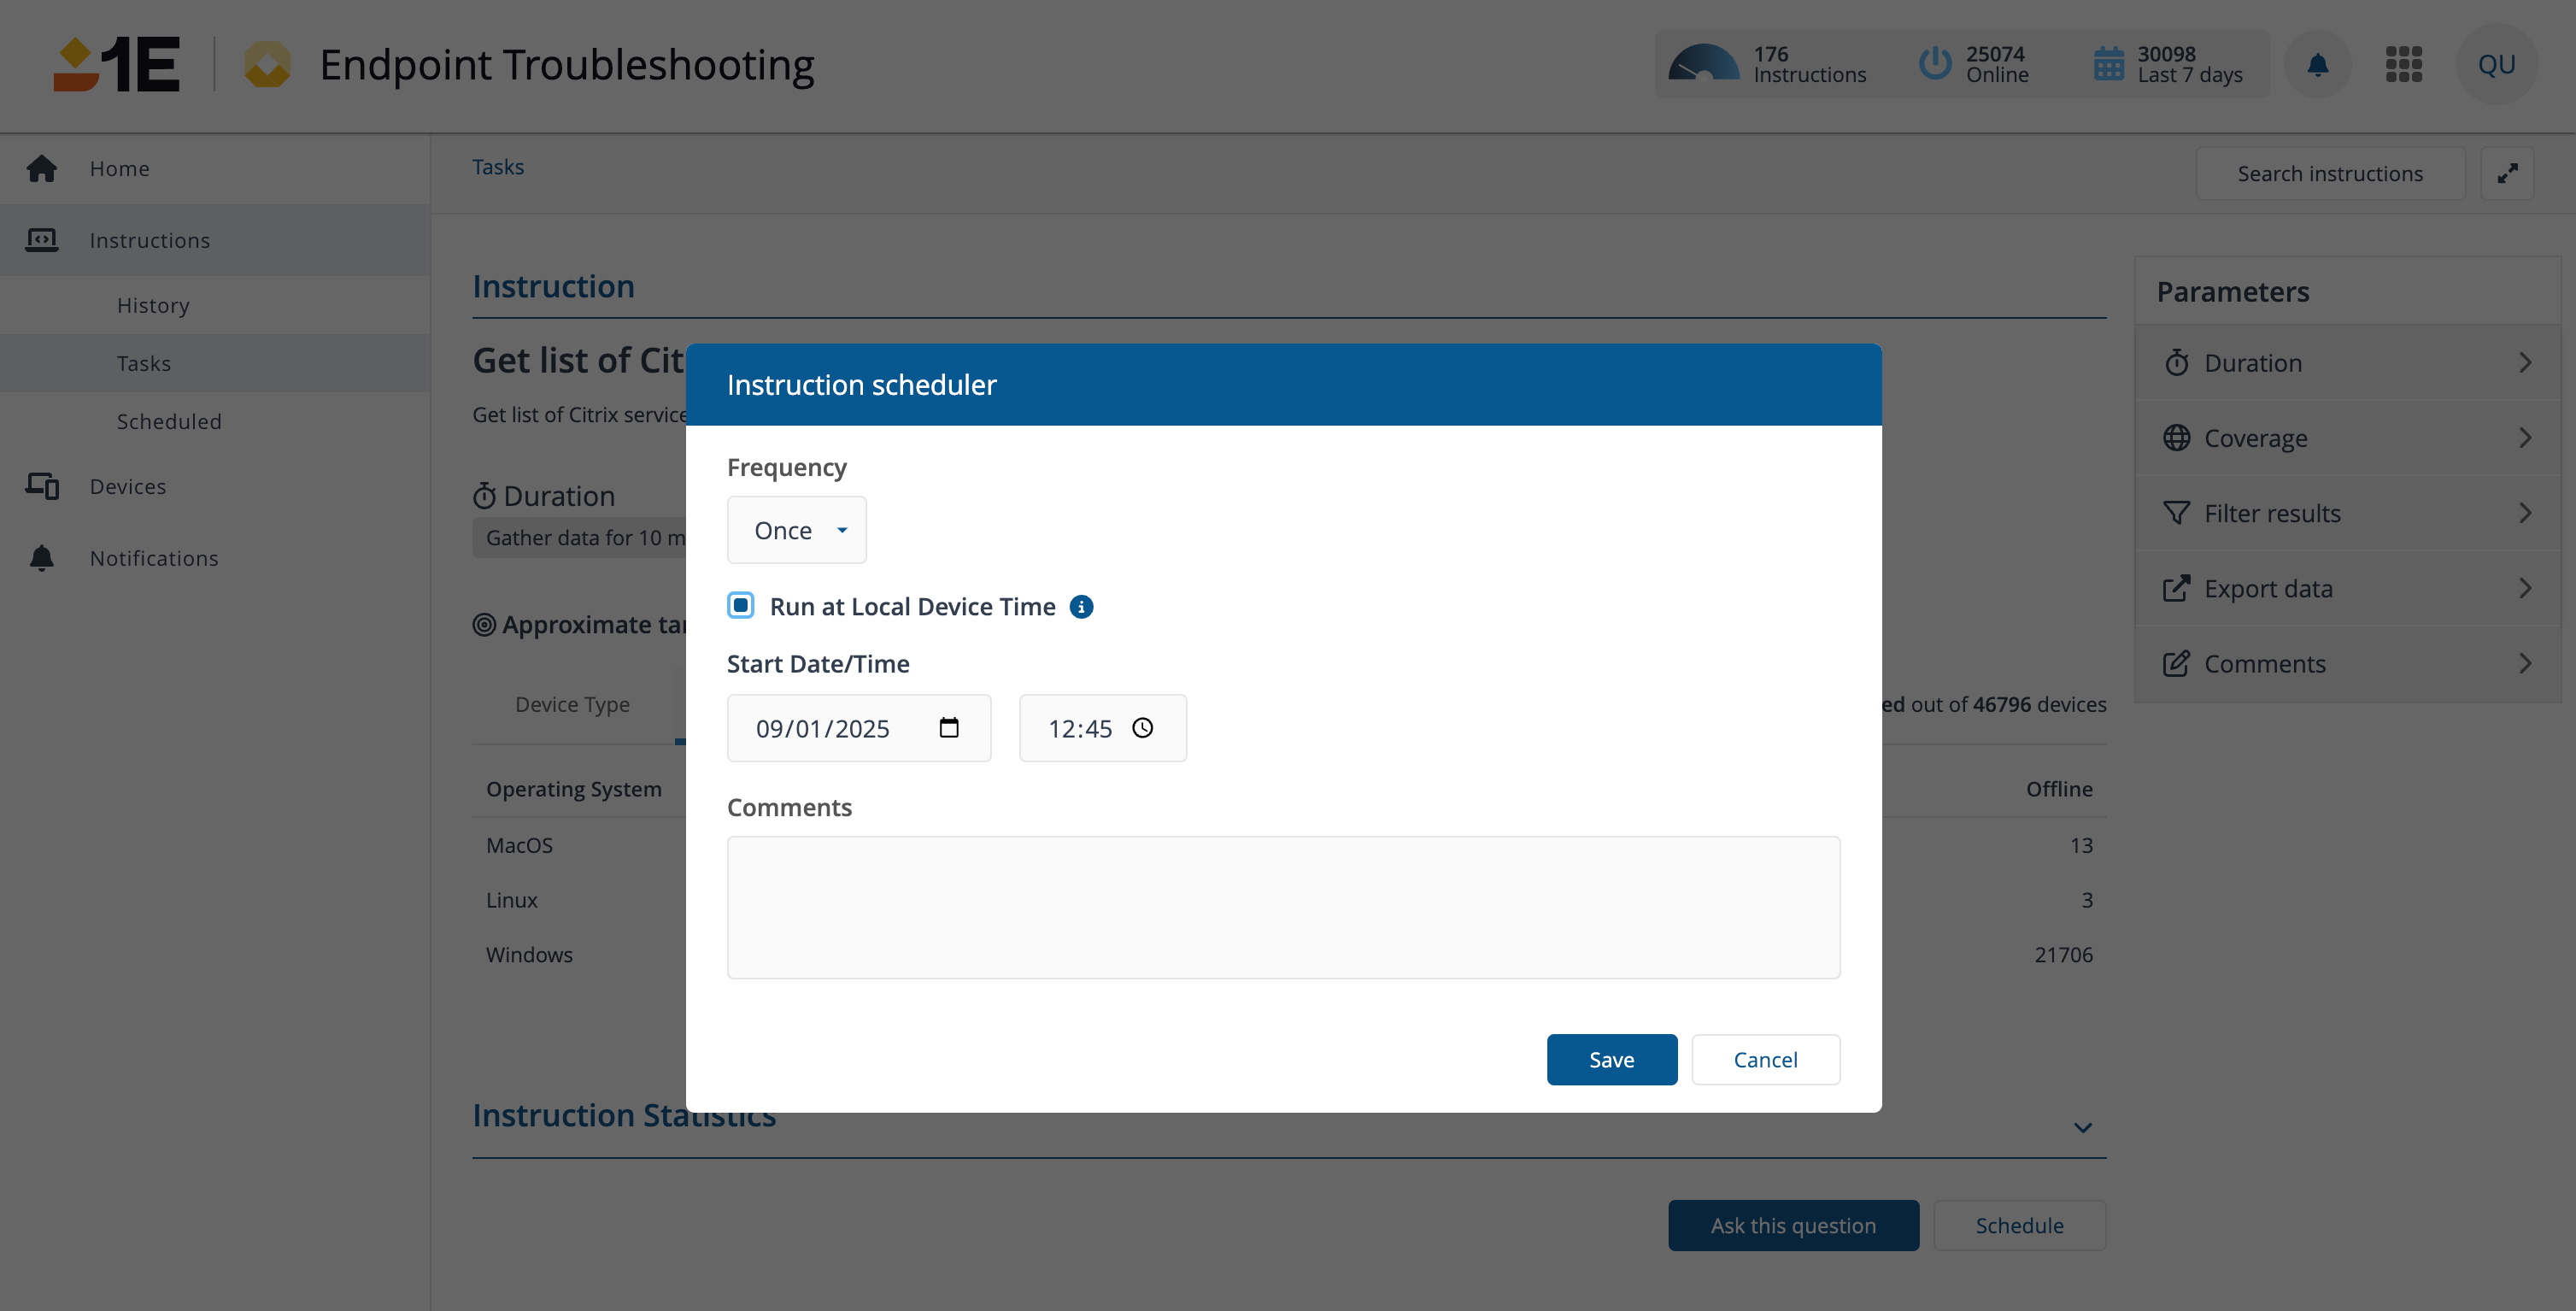Image resolution: width=2576 pixels, height=1311 pixels.
Task: Click the clock icon in time field
Action: click(x=1142, y=728)
